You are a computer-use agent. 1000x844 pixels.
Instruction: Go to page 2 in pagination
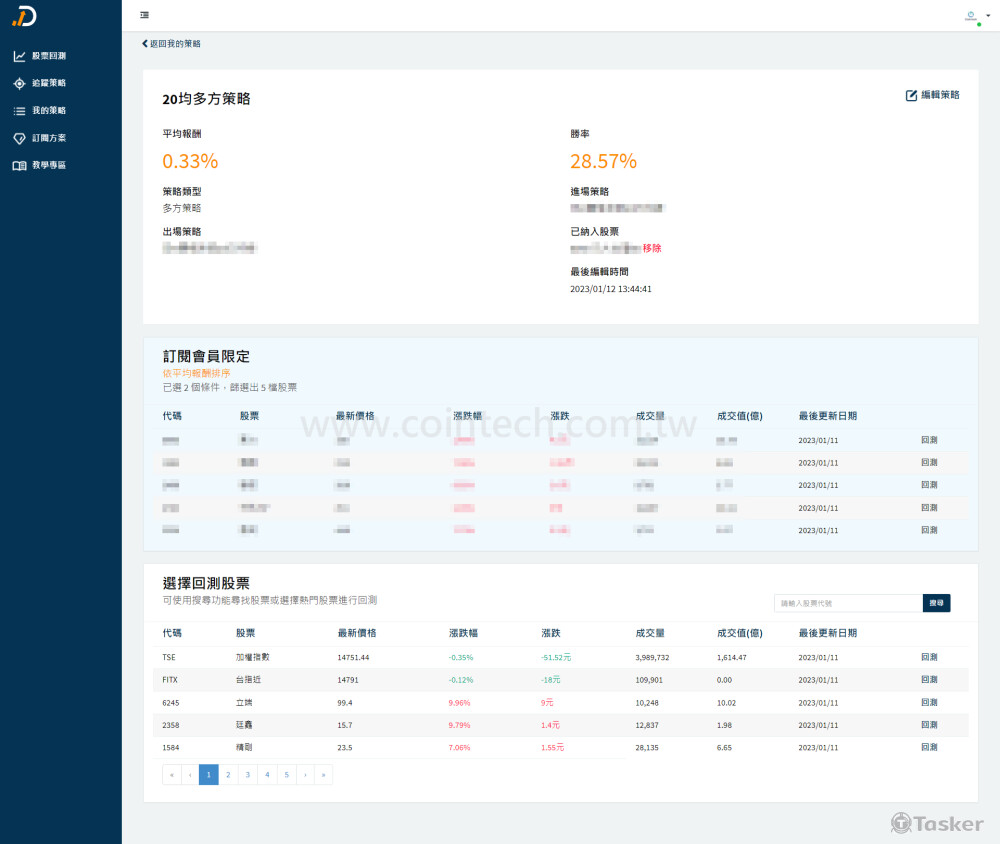pyautogui.click(x=228, y=774)
